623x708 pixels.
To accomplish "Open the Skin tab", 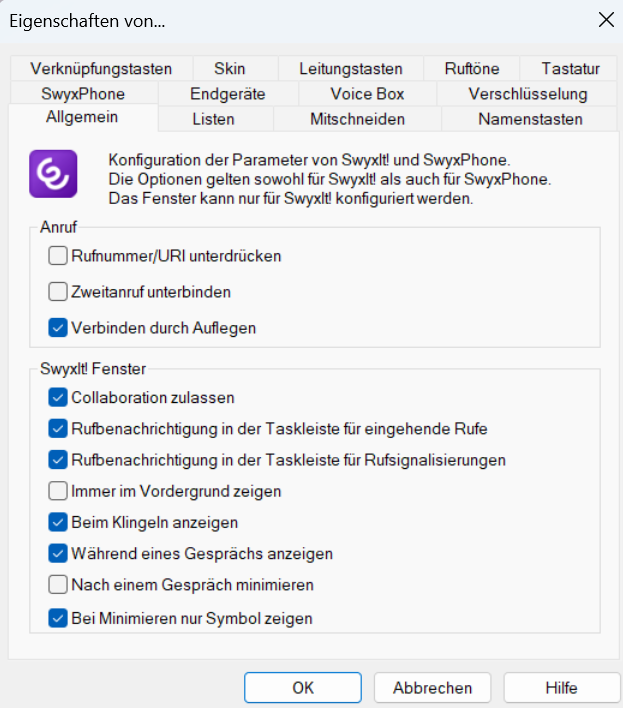I will [x=230, y=69].
